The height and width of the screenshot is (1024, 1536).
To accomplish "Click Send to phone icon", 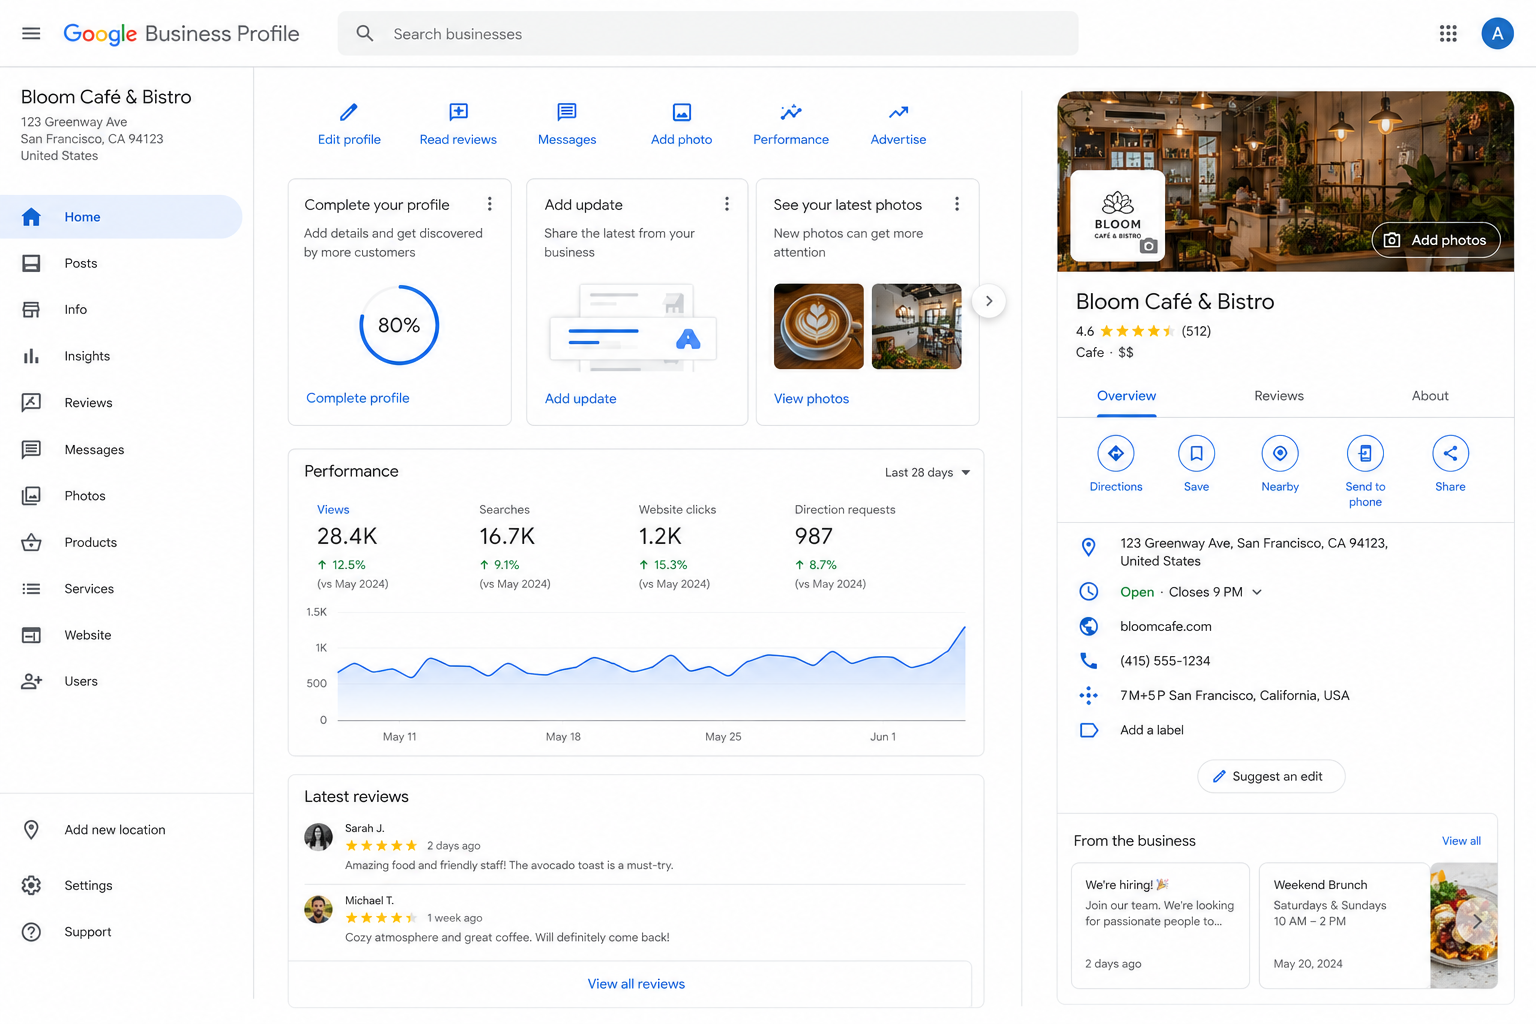I will pyautogui.click(x=1365, y=453).
